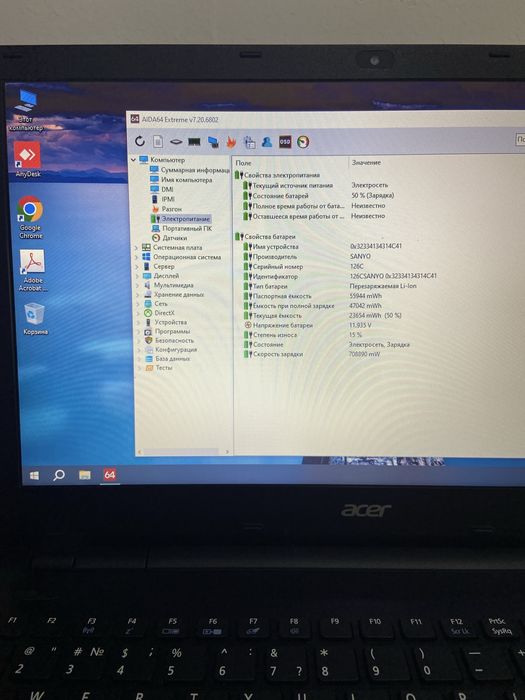Click the clipboard-and-computer toolbar icon

(x=249, y=142)
